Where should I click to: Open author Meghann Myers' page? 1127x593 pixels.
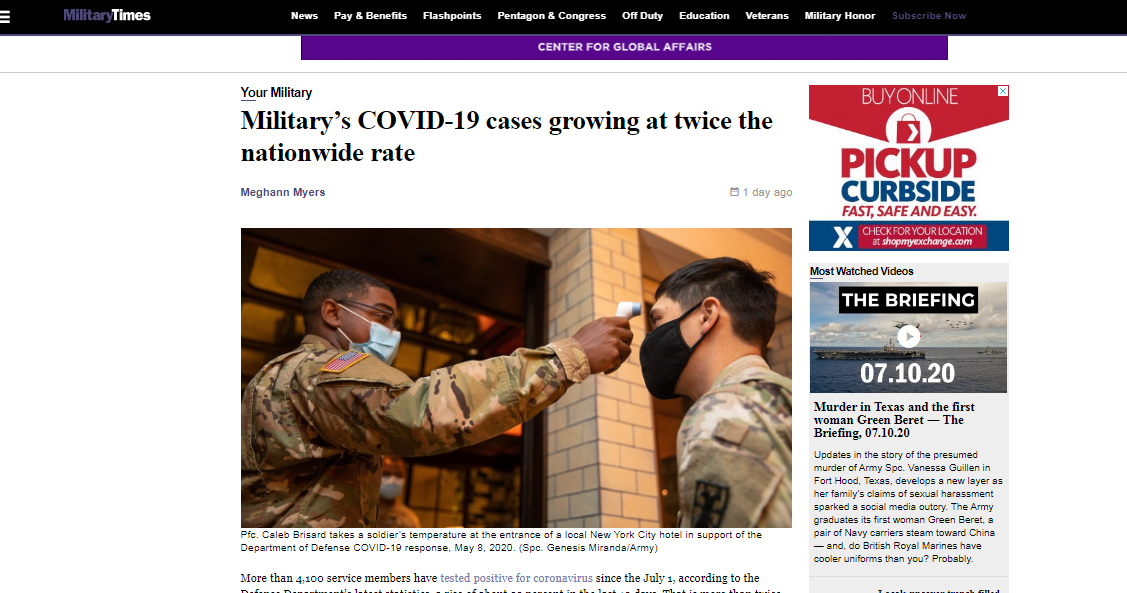pyautogui.click(x=282, y=192)
